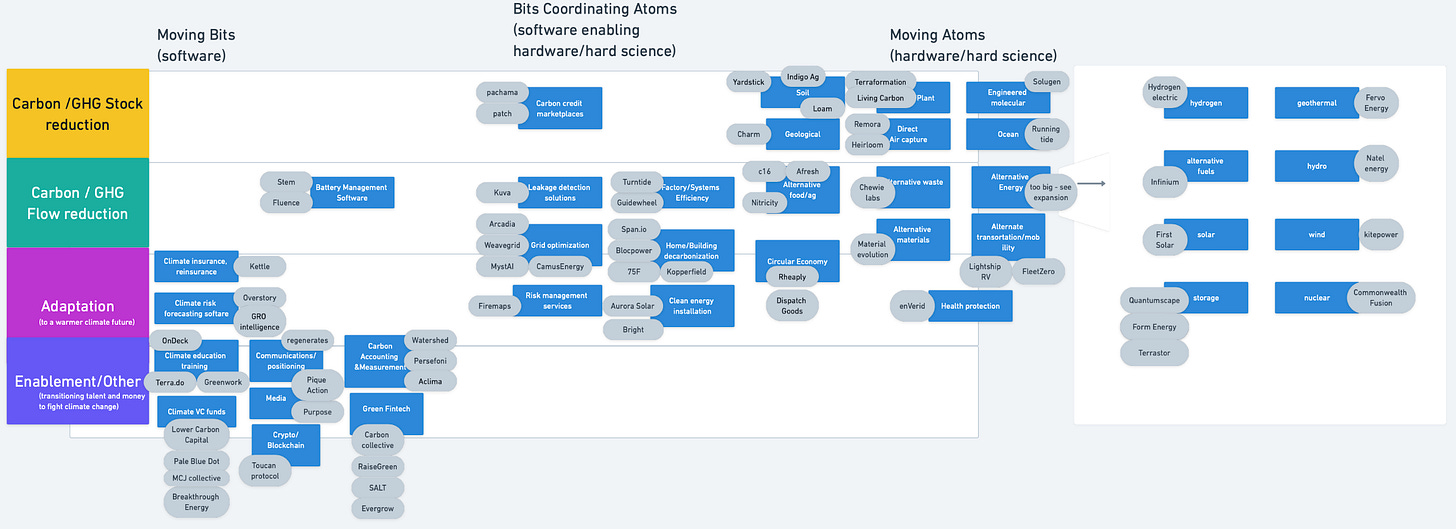The image size is (1456, 529).
Task: Click the 'too big - see expansion' bubble
Action: coord(1051,192)
